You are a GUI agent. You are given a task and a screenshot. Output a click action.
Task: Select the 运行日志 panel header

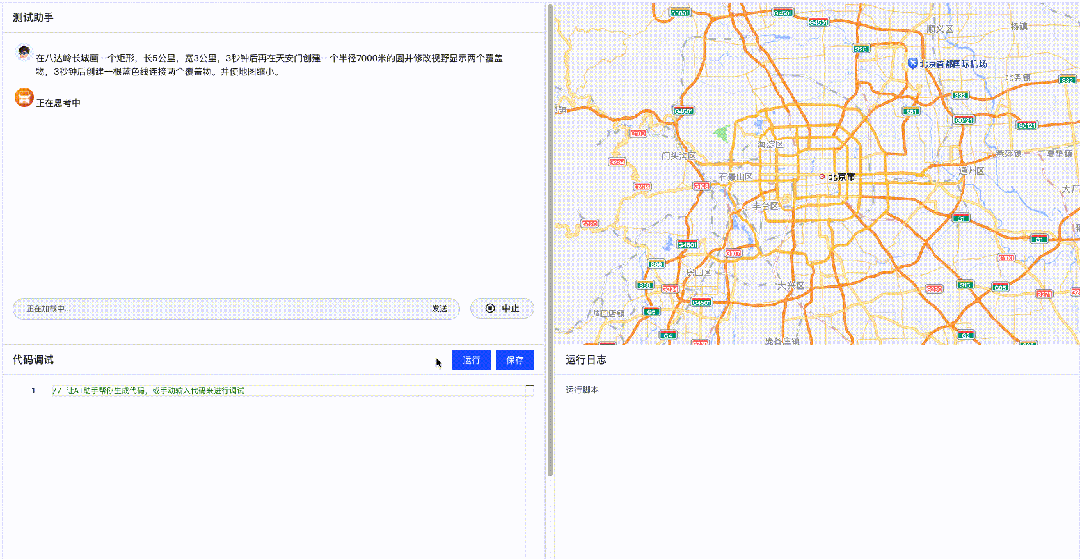click(585, 360)
